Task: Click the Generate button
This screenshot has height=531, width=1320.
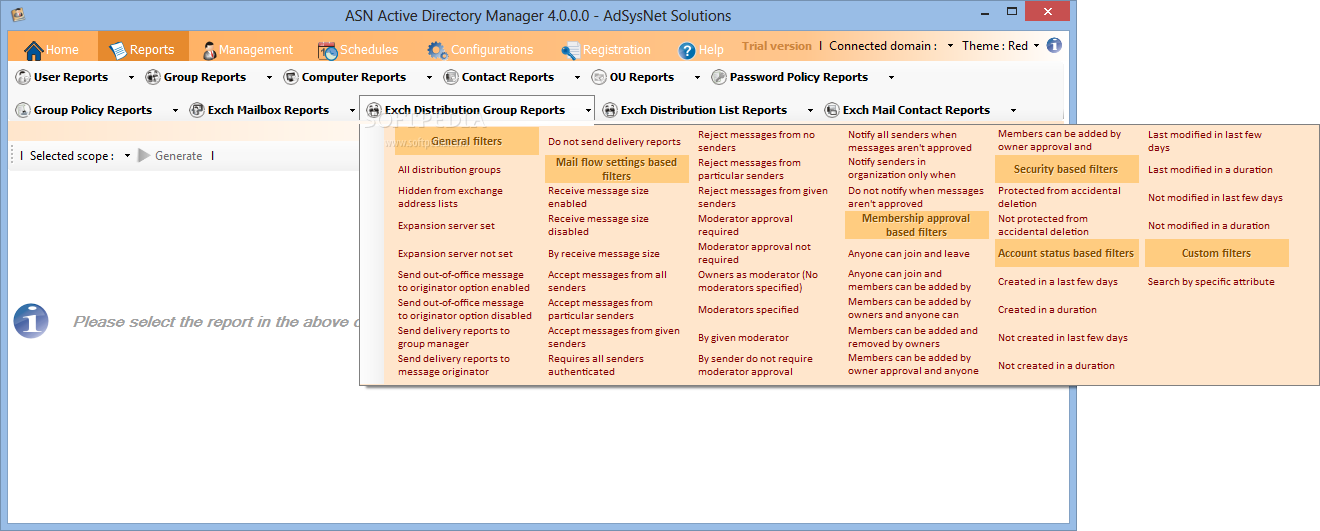Action: point(170,156)
